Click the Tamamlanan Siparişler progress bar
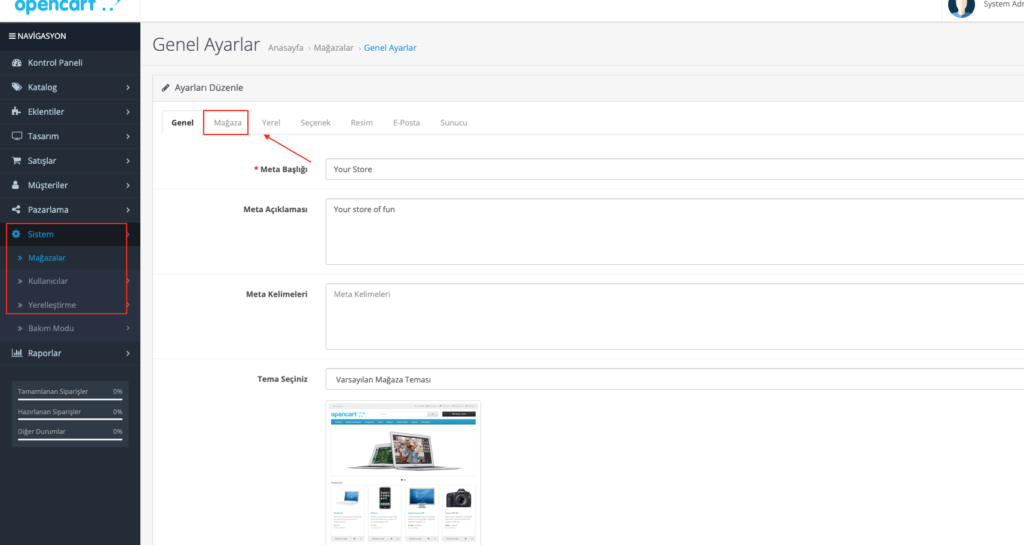The width and height of the screenshot is (1024, 545). coord(70,399)
